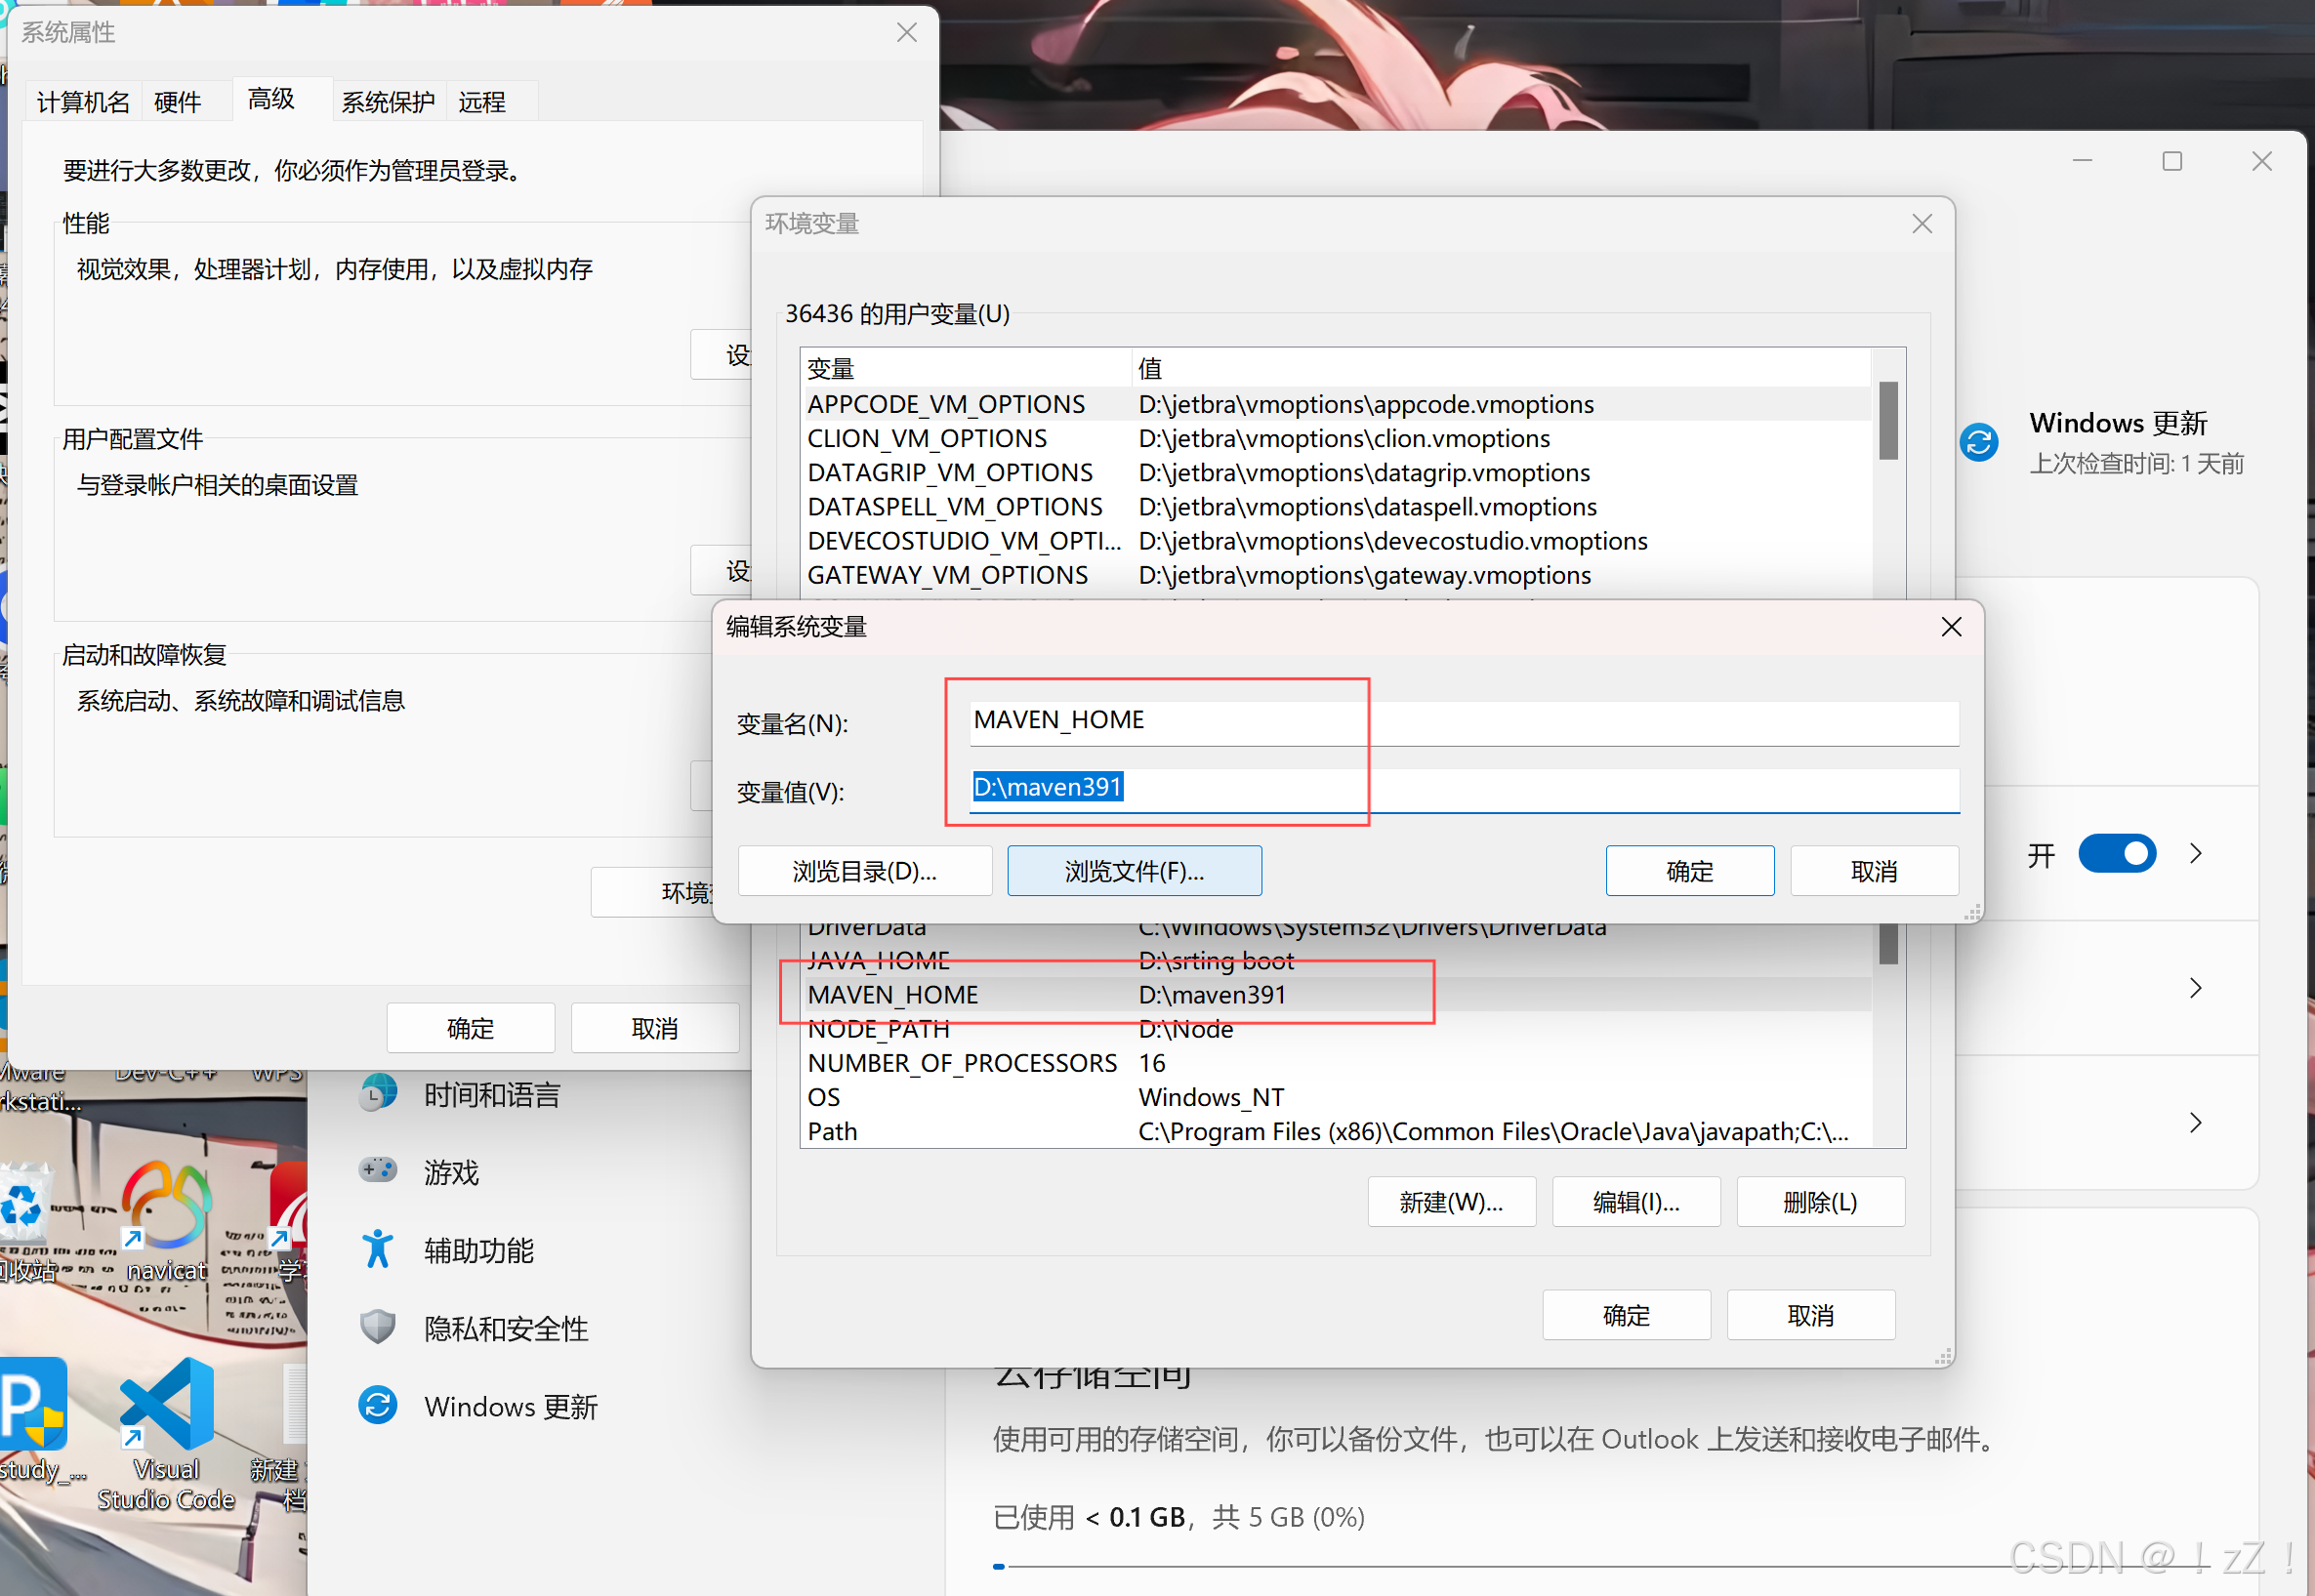The image size is (2315, 1596).
Task: Turn off the blue 开 toggle switch
Action: 2116,853
